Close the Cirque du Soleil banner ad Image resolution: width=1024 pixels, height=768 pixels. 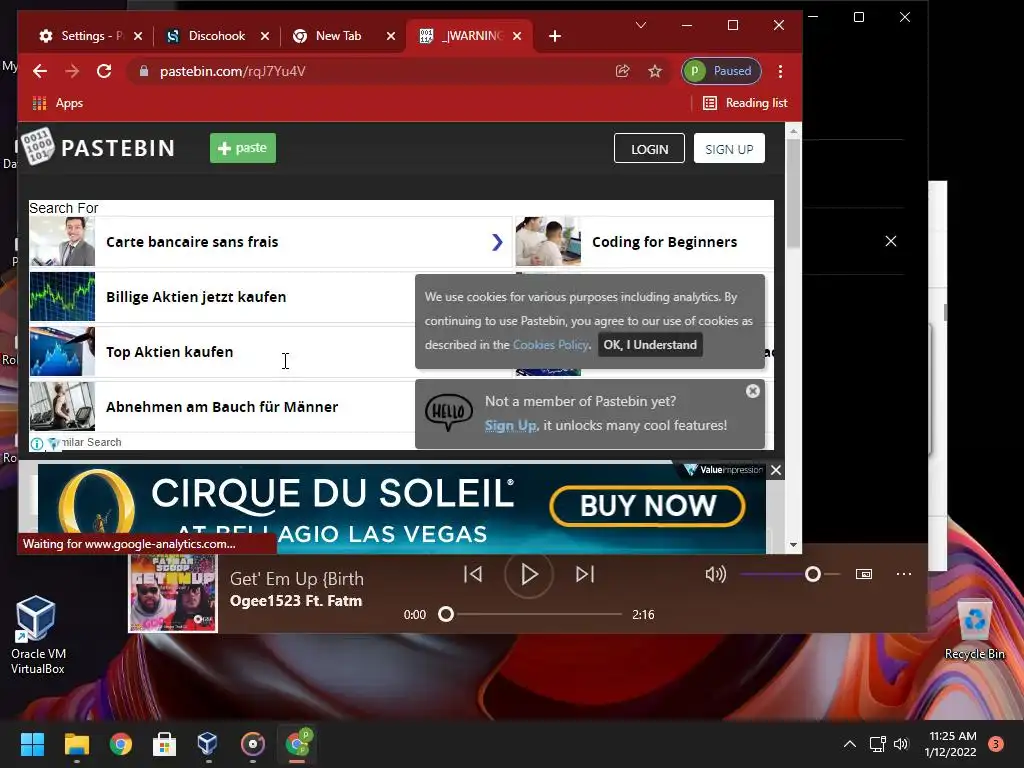776,470
